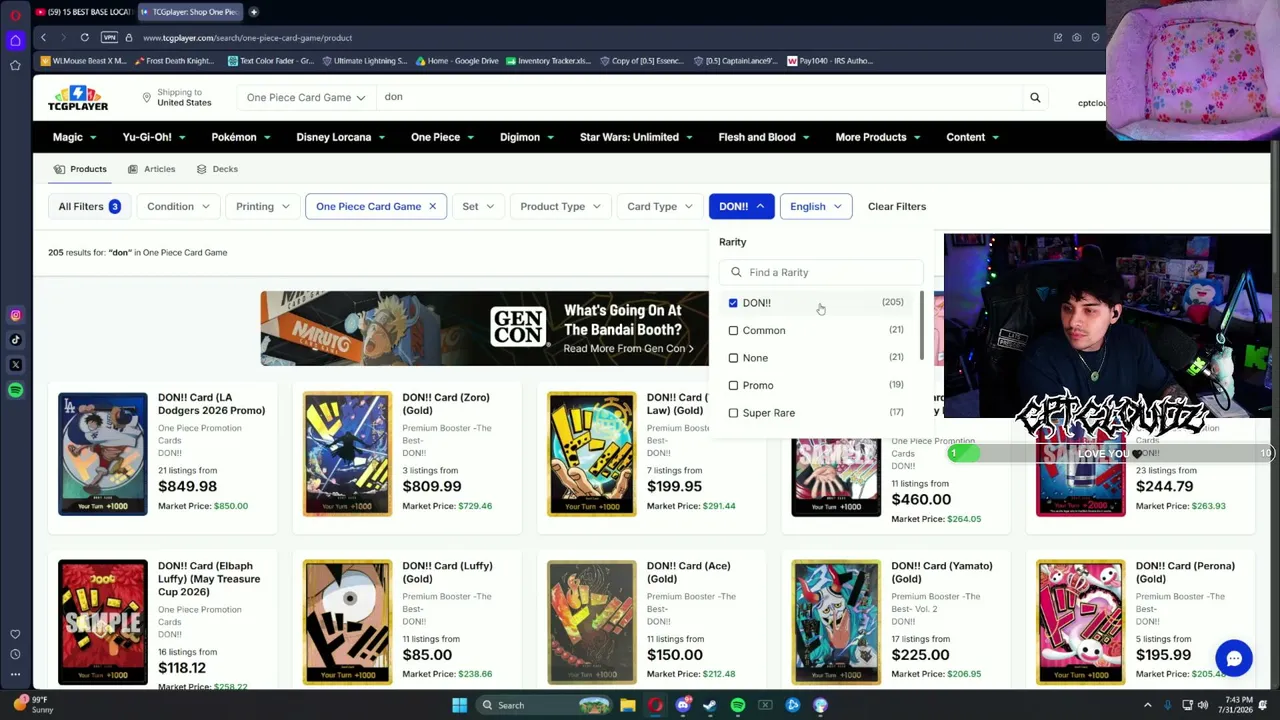Open the Flesh and Blood menu
The height and width of the screenshot is (720, 1280).
click(764, 137)
